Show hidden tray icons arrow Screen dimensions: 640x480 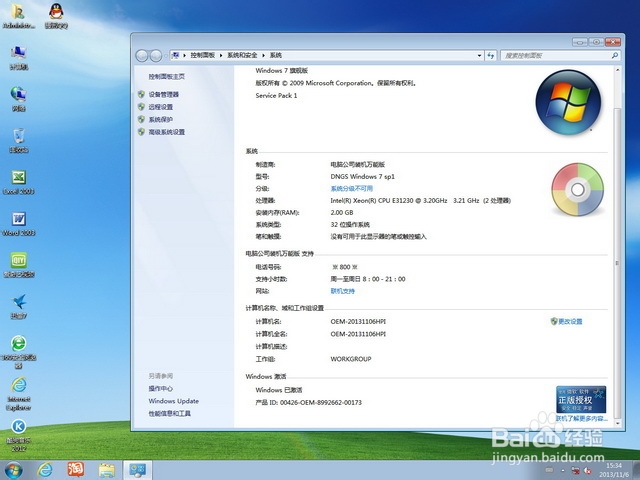pyautogui.click(x=563, y=470)
